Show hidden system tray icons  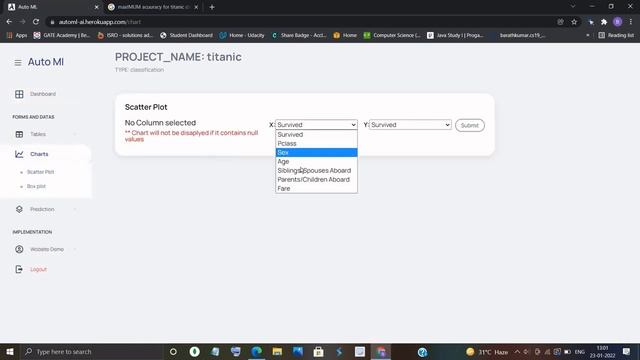click(517, 351)
